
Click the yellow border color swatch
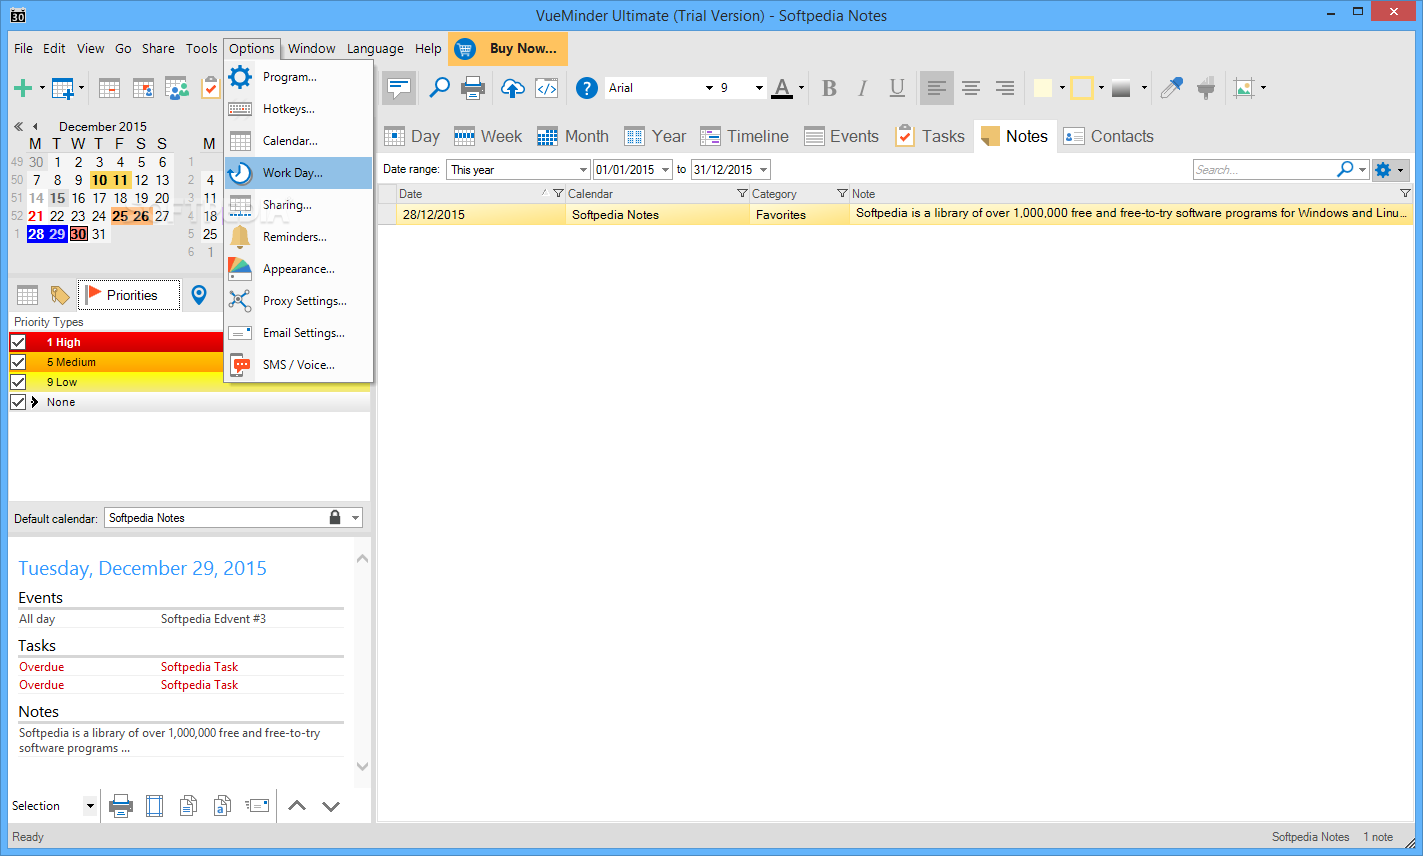tap(1082, 88)
